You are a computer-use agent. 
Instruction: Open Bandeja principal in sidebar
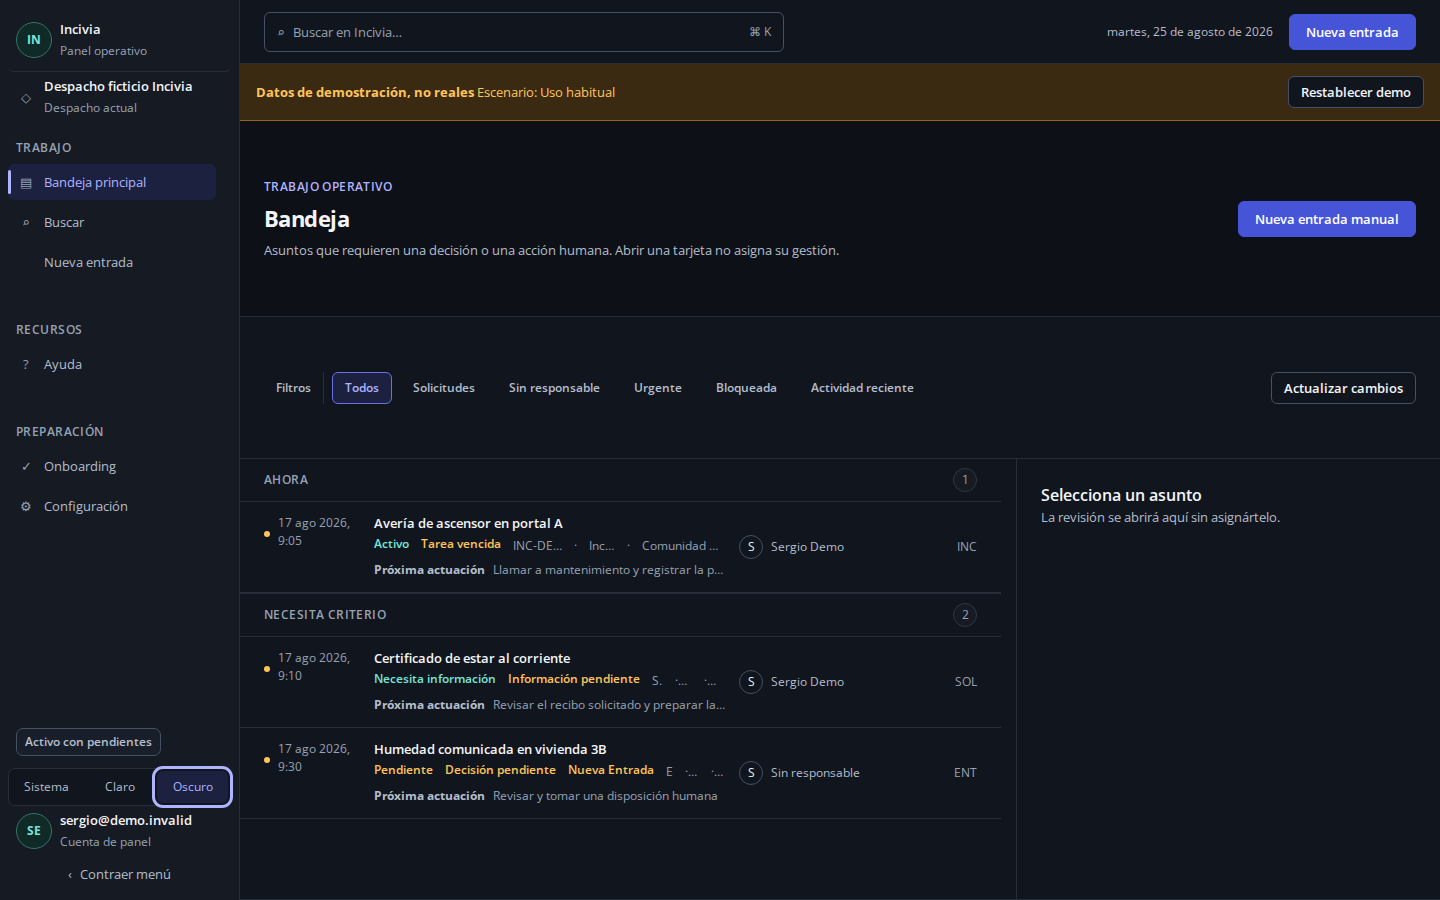tap(112, 182)
